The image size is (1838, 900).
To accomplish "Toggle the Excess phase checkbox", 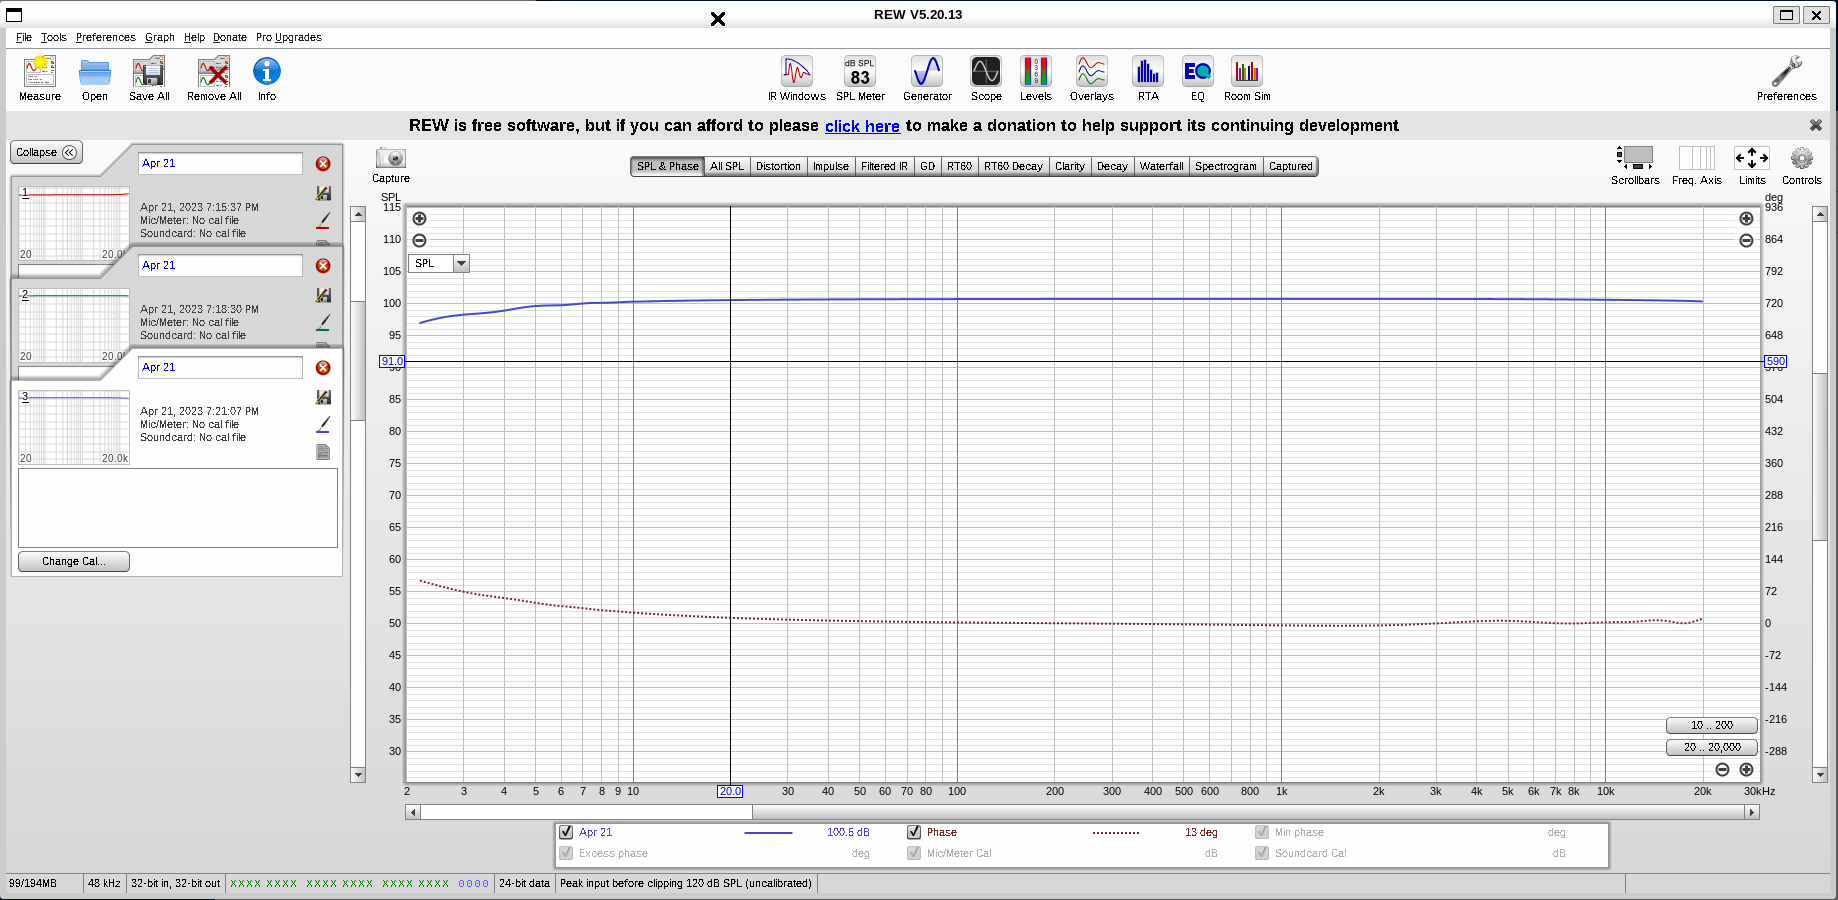I will pos(566,853).
